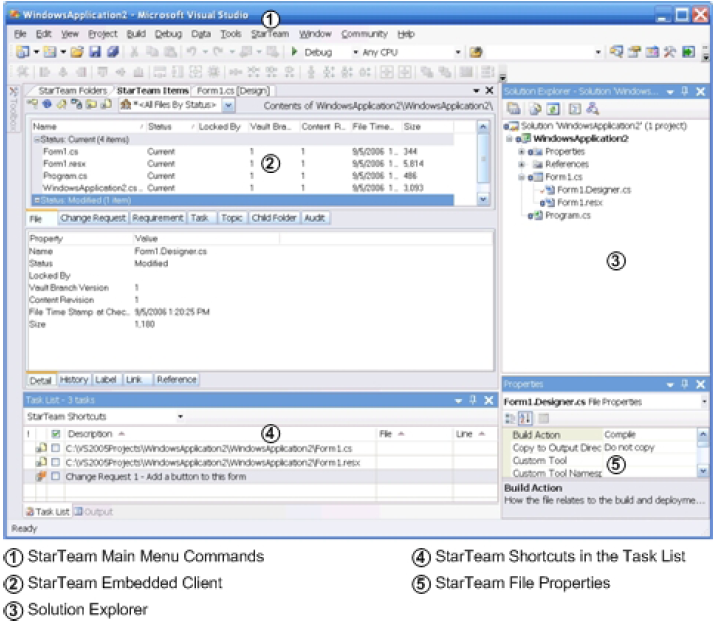Open Properties Window from the toolbar icon
Image resolution: width=713 pixels, height=629 pixels.
pos(634,52)
